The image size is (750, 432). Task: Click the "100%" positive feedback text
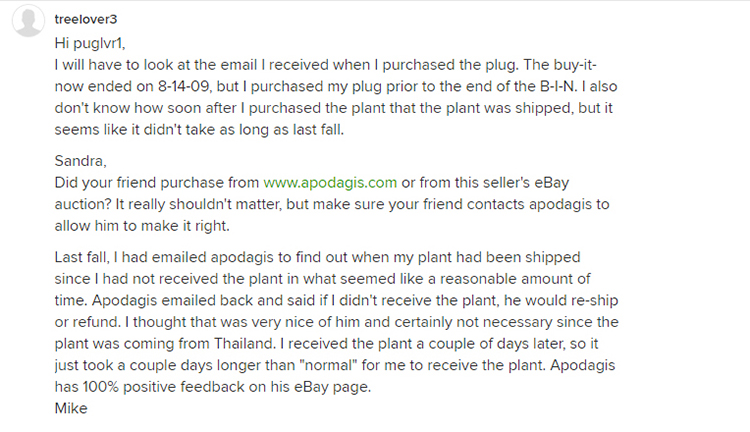pyautogui.click(x=100, y=387)
